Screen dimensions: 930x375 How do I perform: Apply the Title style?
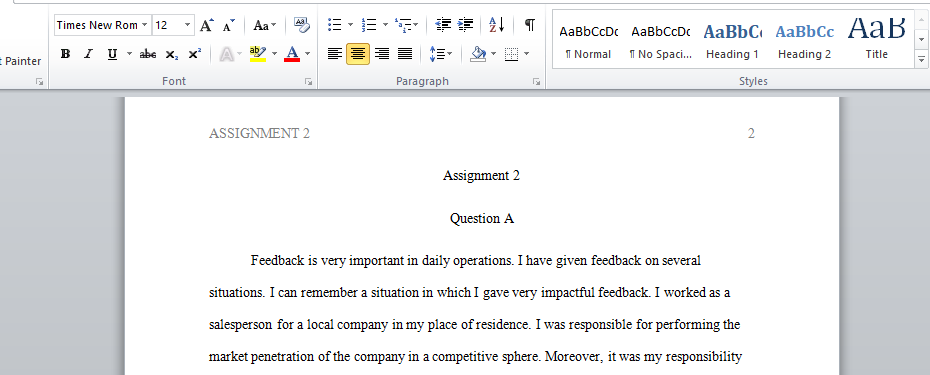coord(876,40)
